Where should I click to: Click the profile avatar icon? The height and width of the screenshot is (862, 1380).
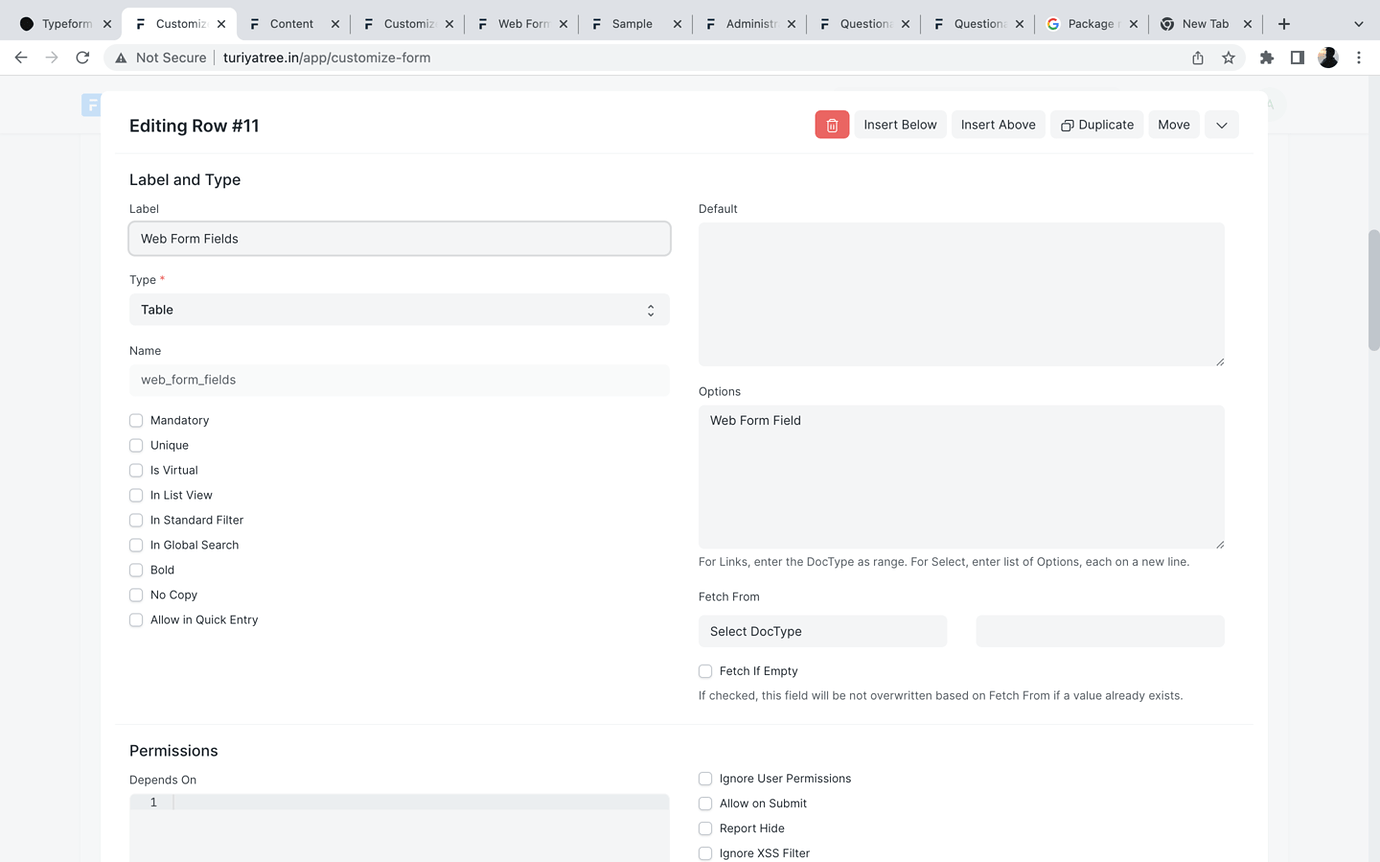coord(1328,57)
